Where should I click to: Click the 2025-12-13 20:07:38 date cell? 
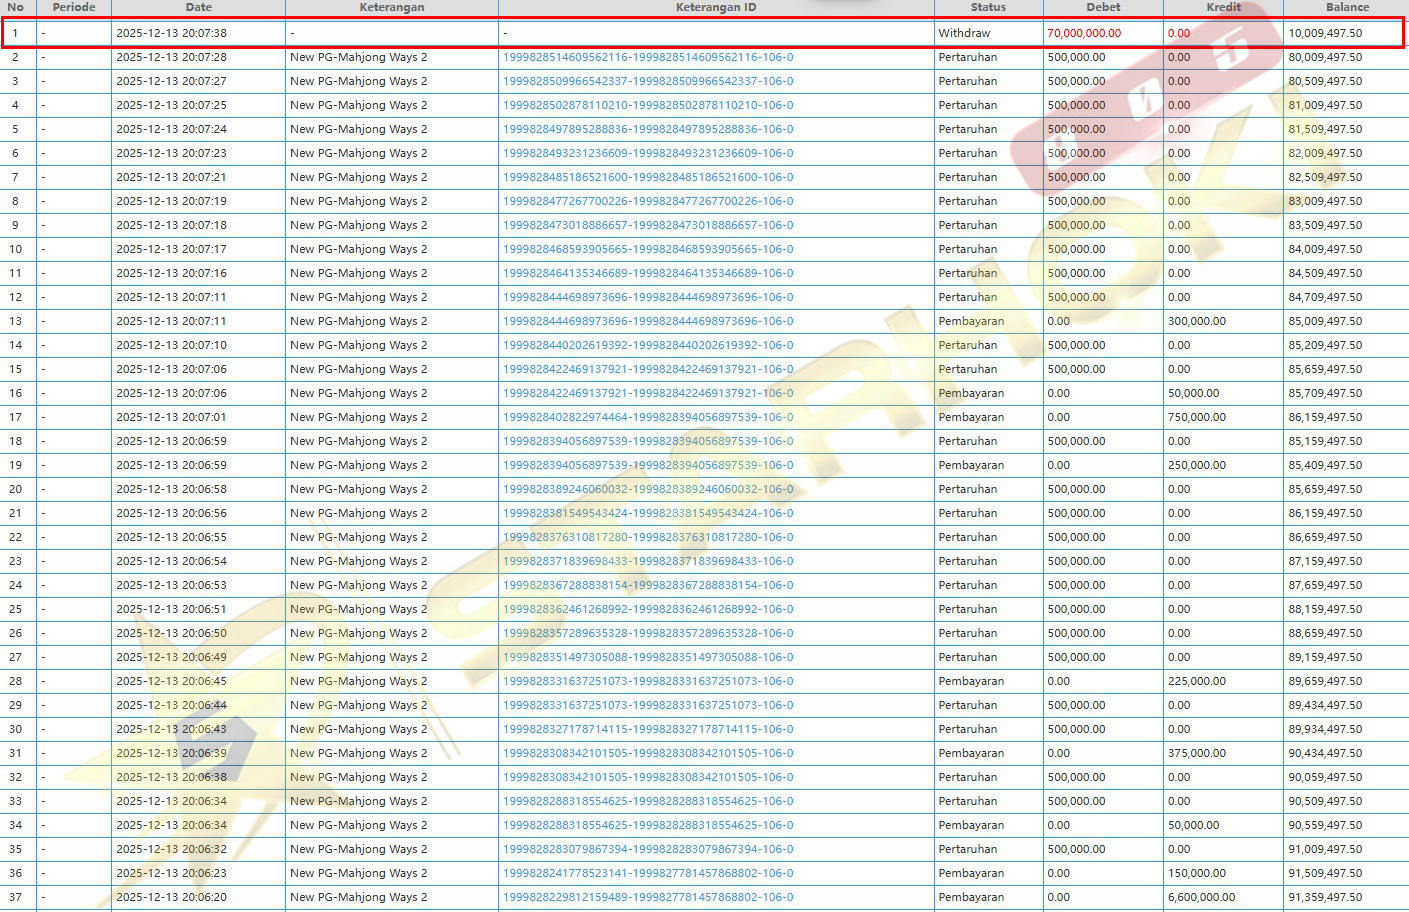(171, 33)
